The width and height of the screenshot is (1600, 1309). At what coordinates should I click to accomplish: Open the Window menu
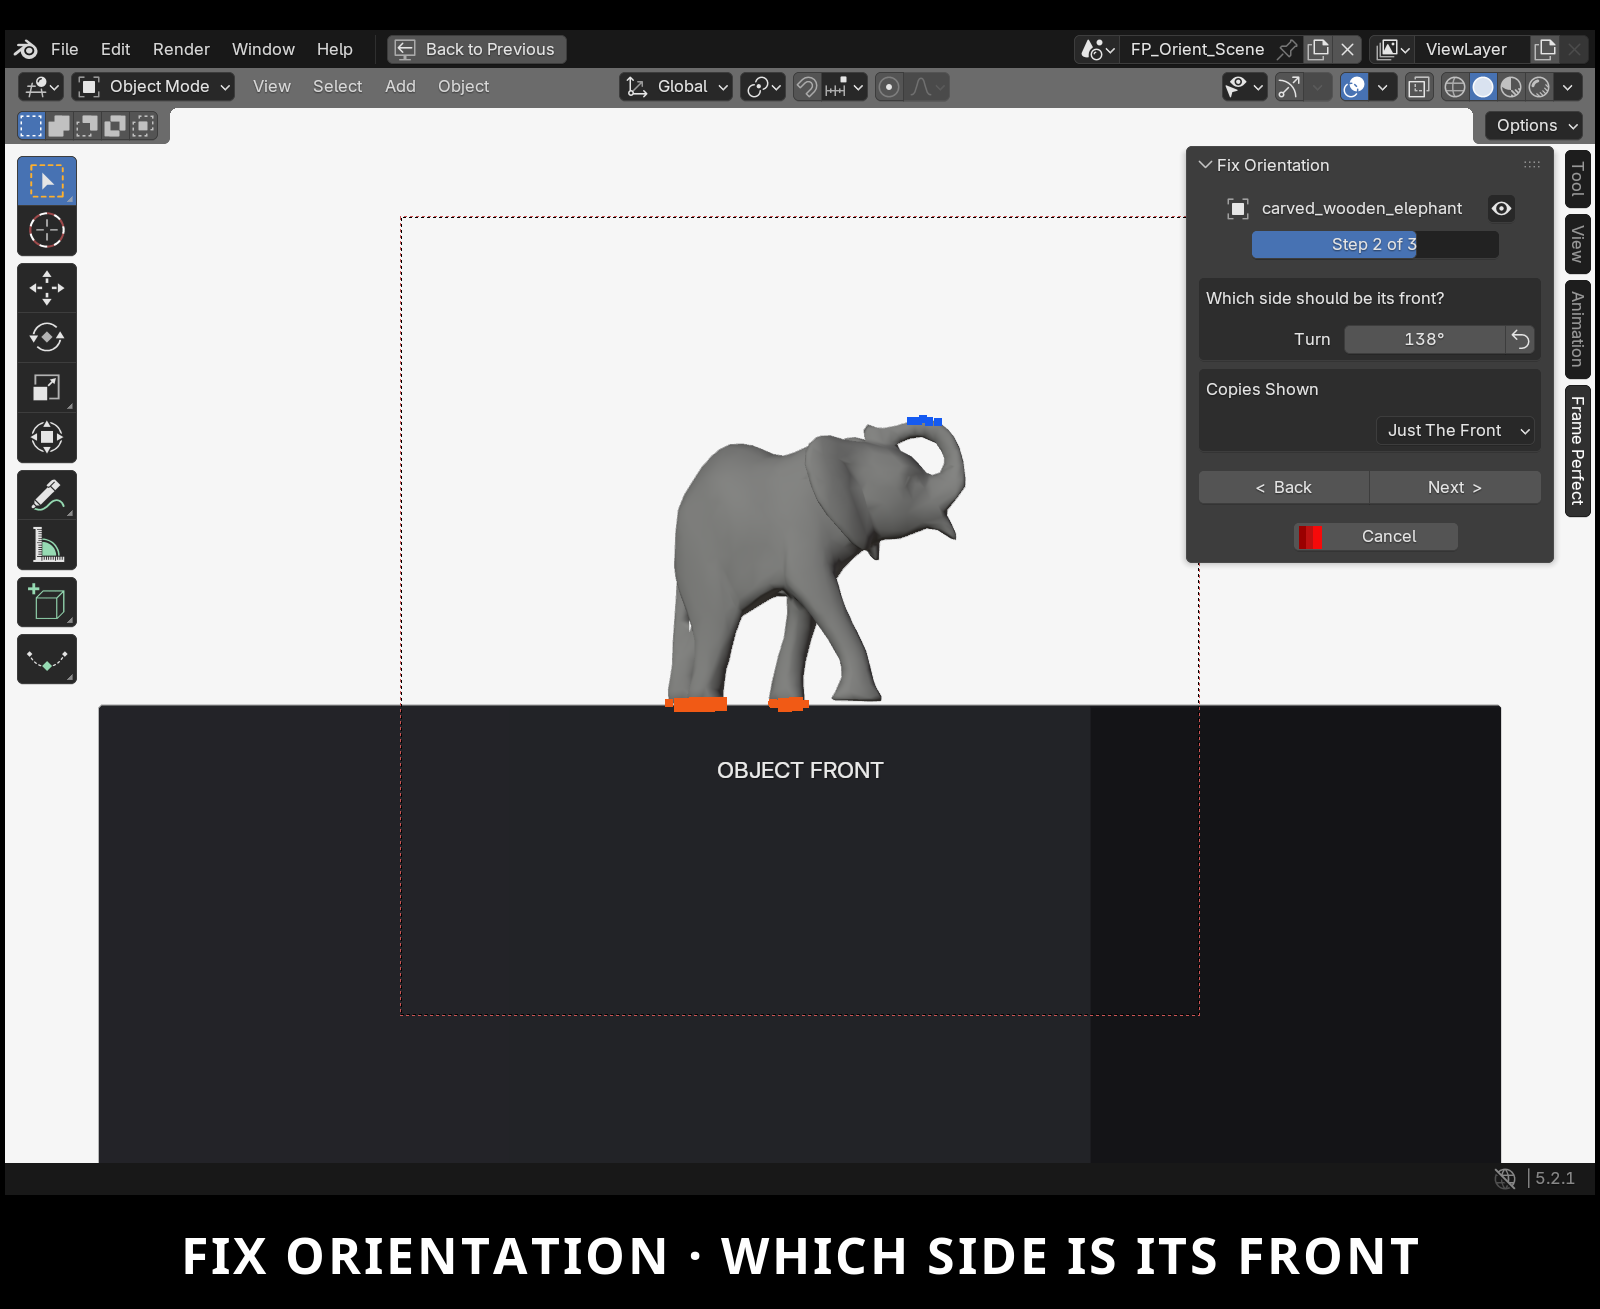coord(263,49)
